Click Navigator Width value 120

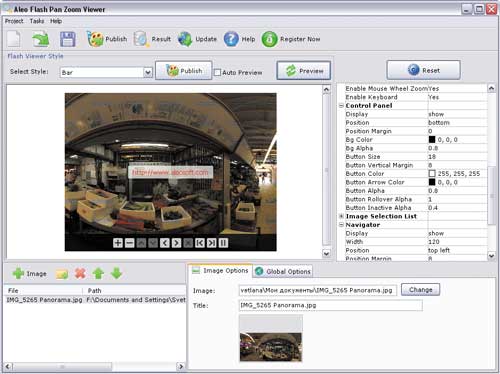click(434, 242)
